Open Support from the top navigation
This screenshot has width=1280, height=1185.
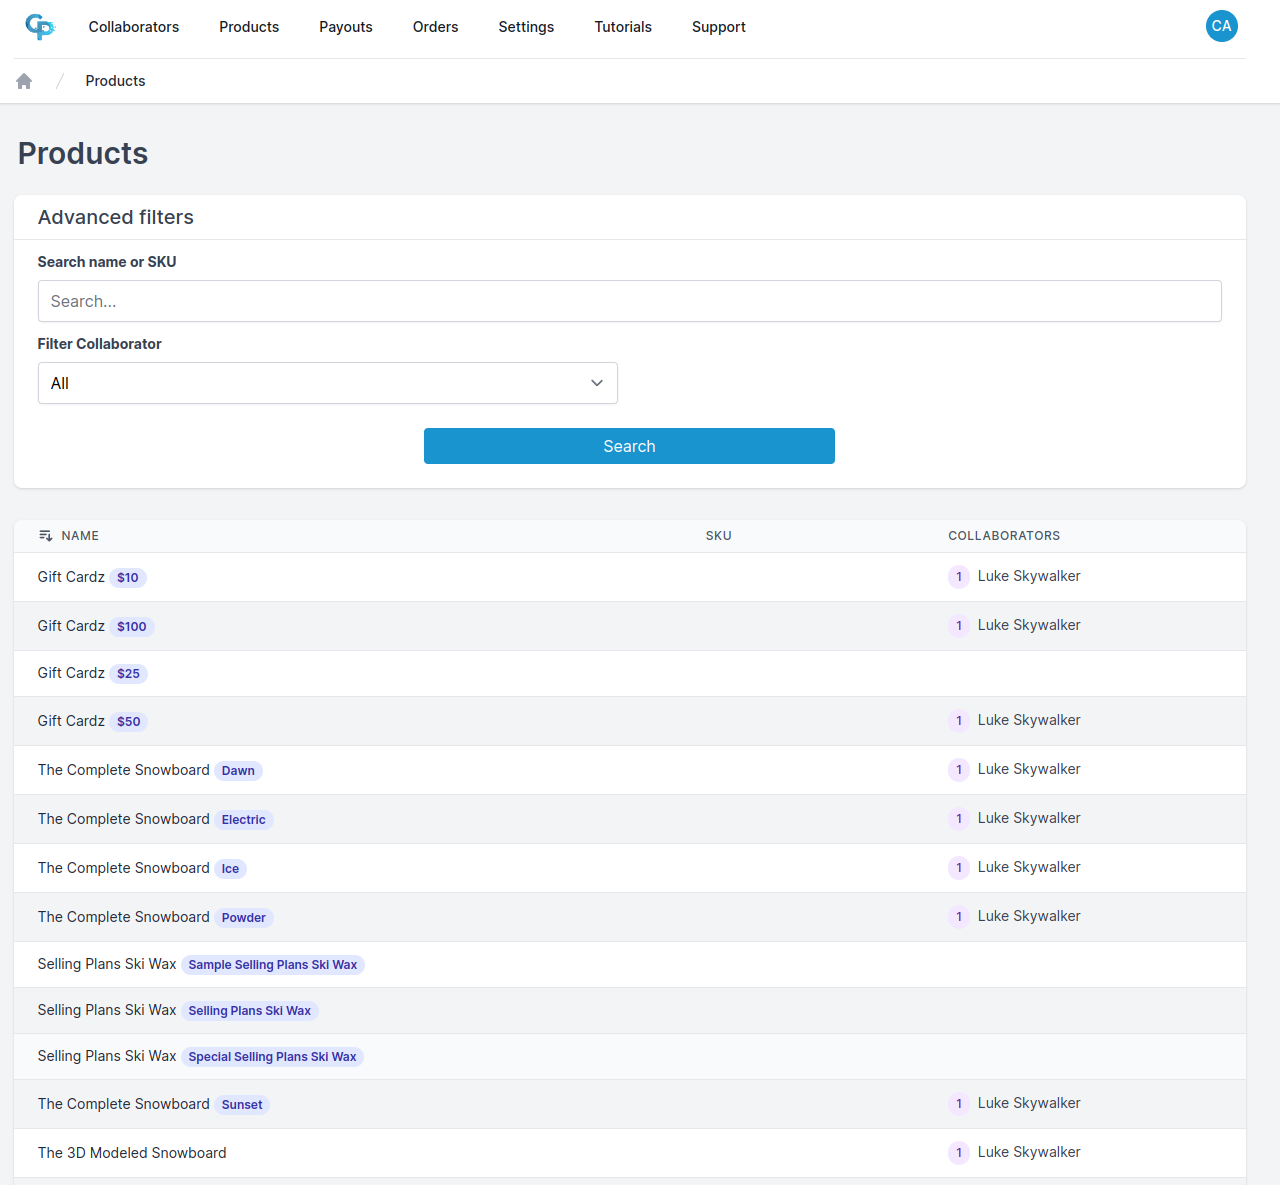coord(718,27)
